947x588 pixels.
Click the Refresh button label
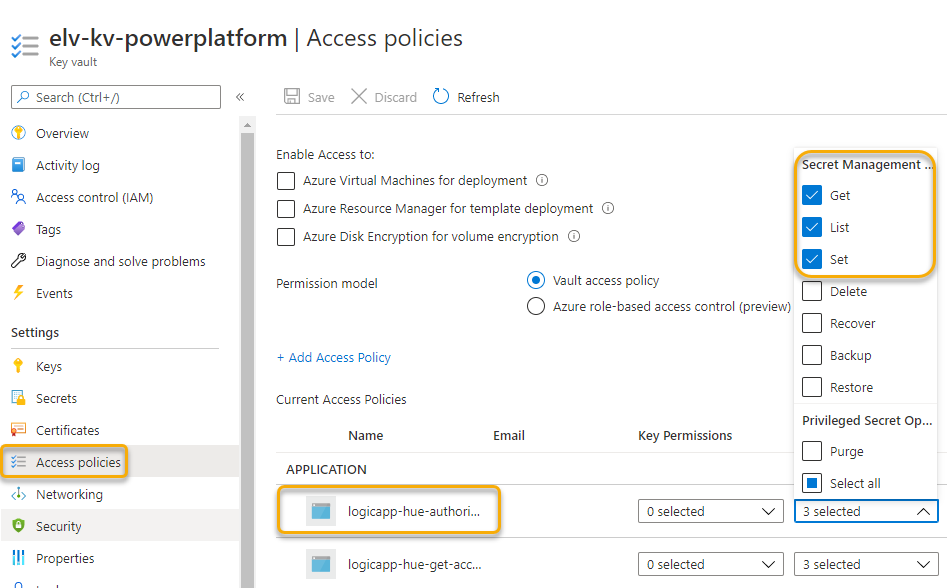[x=478, y=97]
